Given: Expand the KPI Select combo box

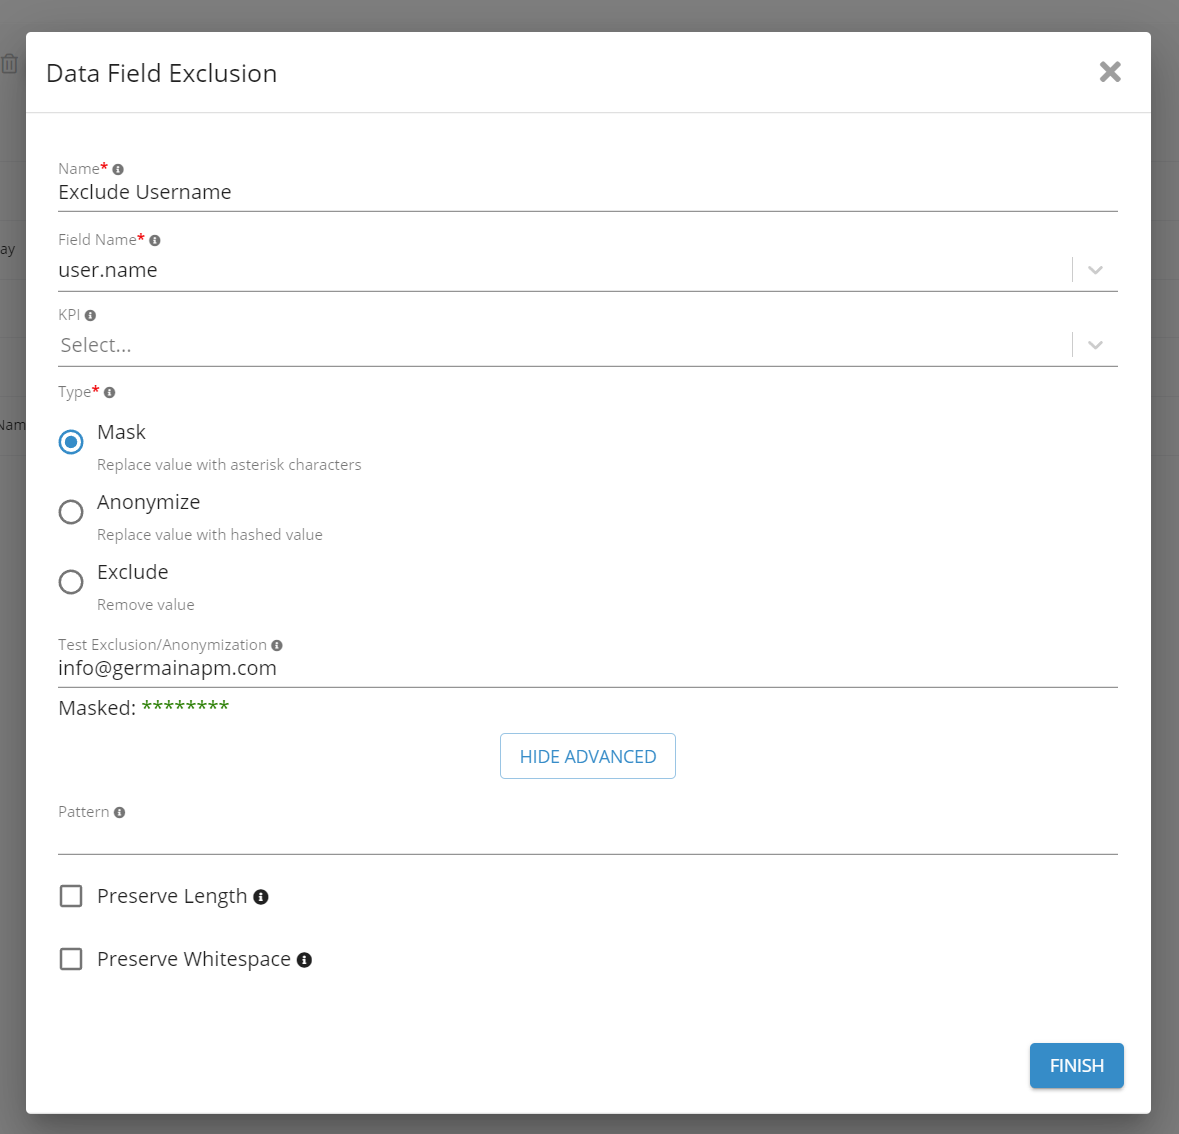Looking at the screenshot, I should (1095, 344).
